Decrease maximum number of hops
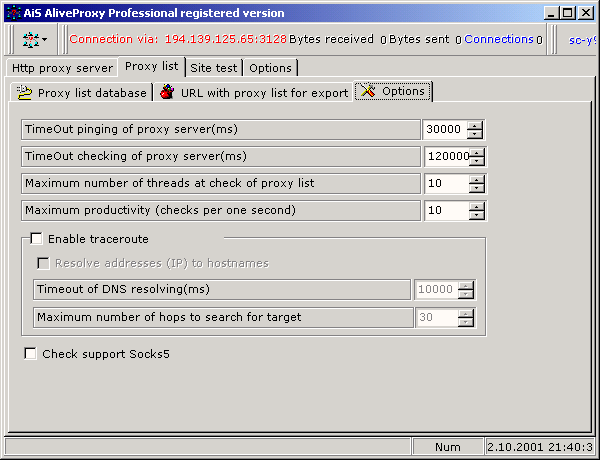Image resolution: width=600 pixels, height=460 pixels. (x=466, y=322)
